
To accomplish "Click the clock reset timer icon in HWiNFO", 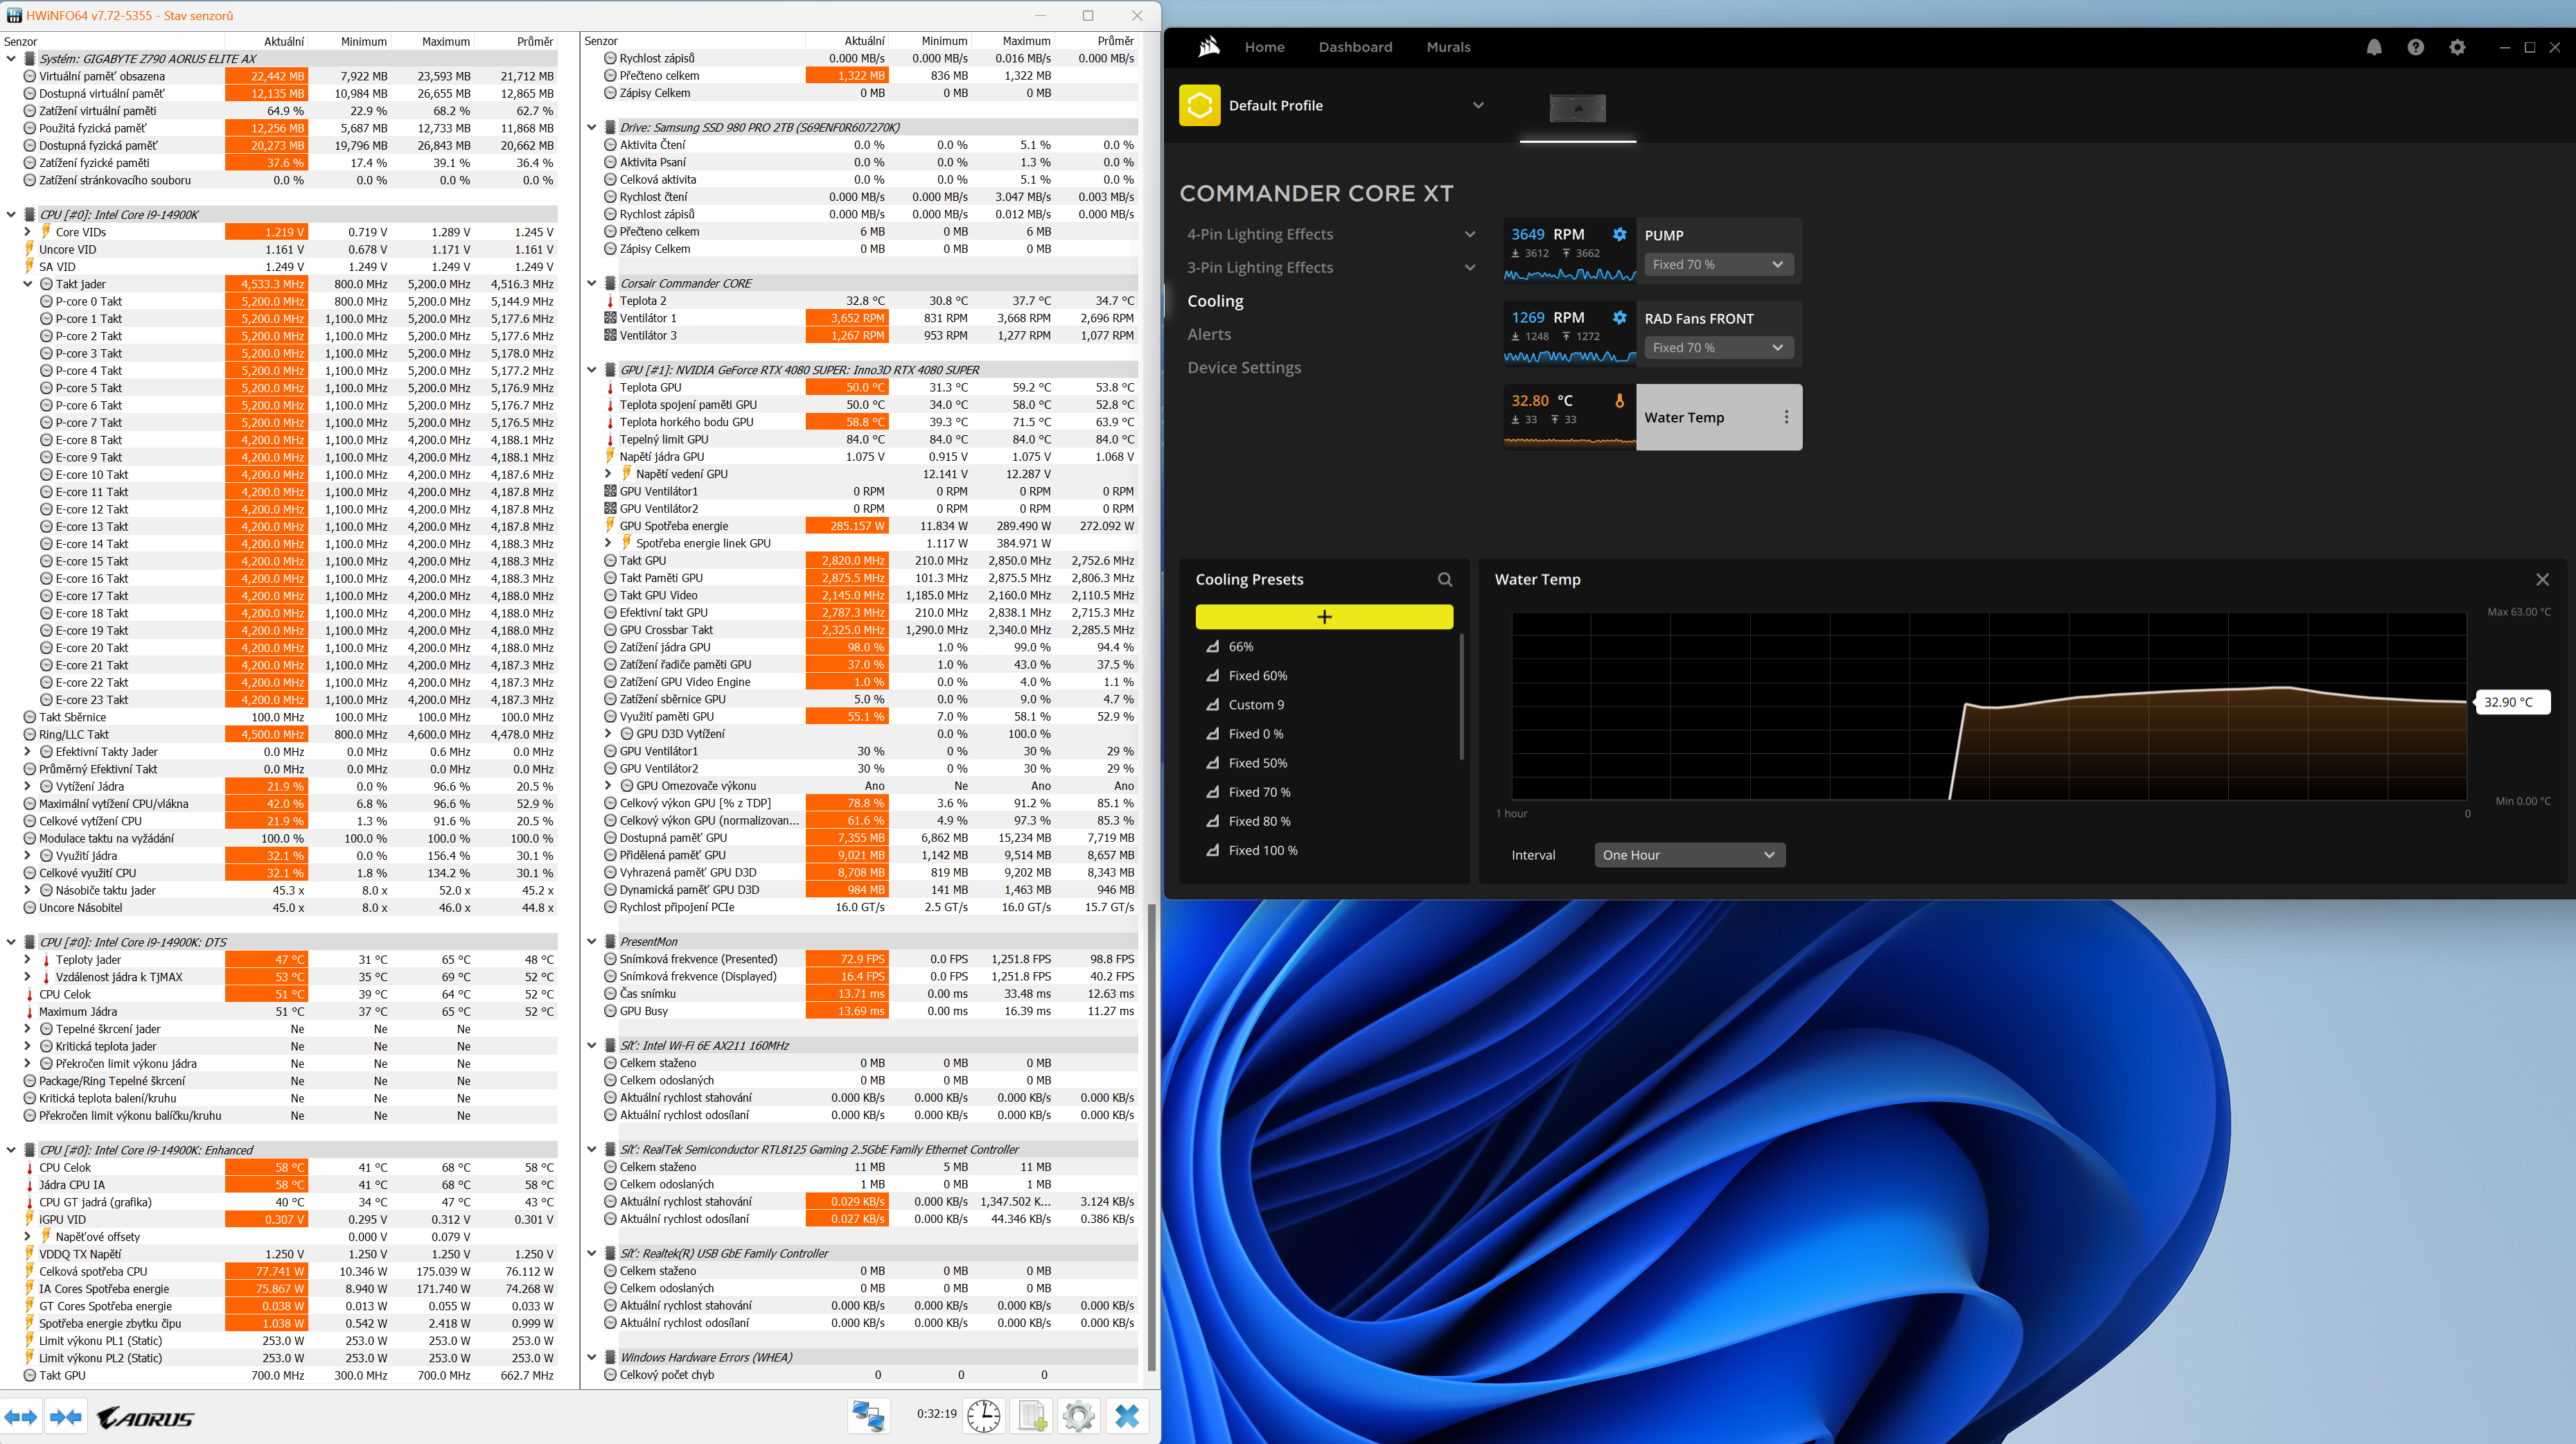I will pos(984,1416).
